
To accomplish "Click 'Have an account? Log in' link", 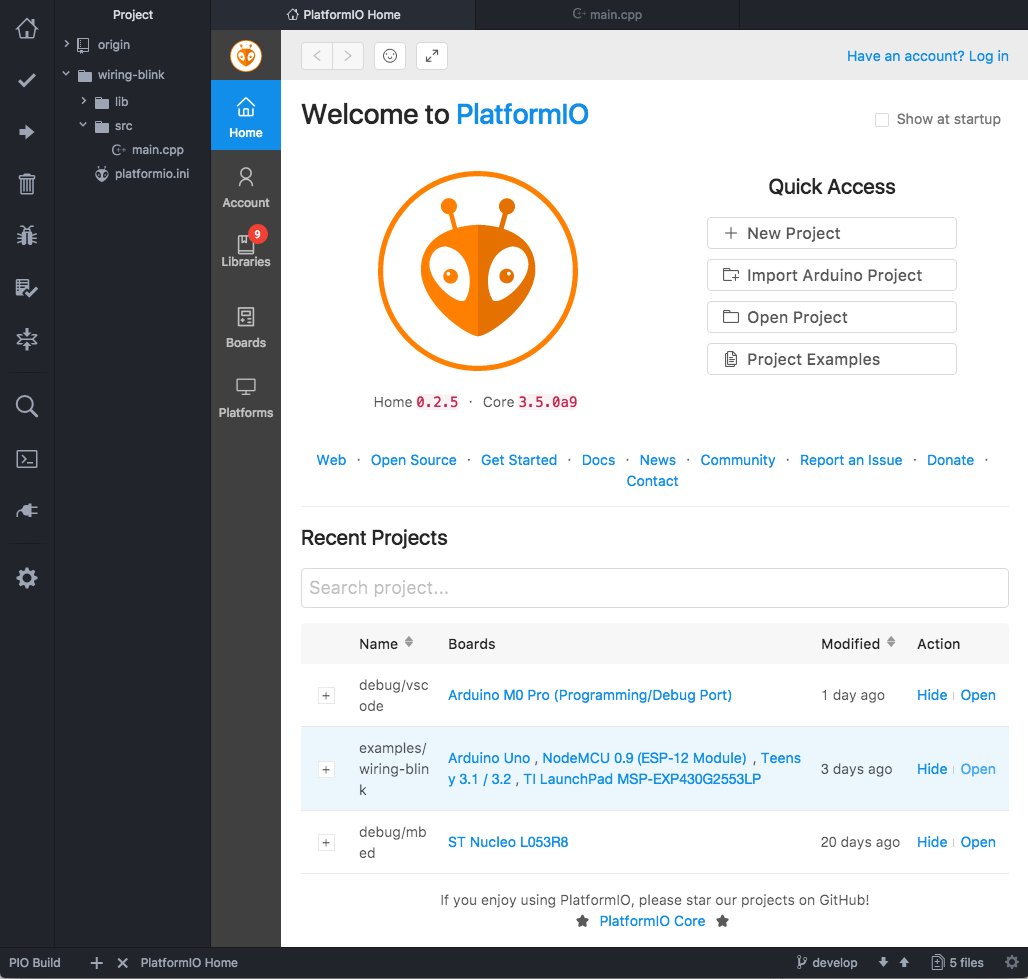I will pos(927,56).
